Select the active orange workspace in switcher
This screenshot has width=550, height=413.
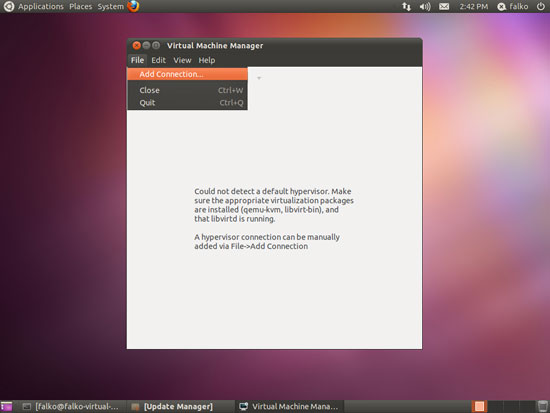coord(479,406)
